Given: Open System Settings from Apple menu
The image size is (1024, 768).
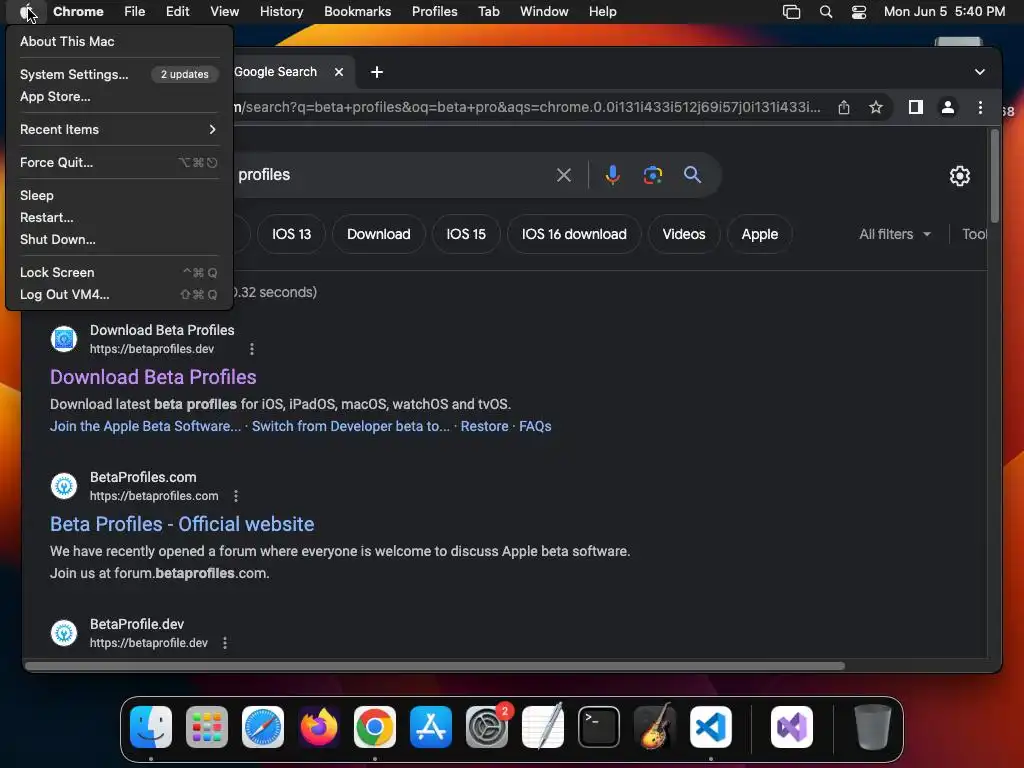Looking at the screenshot, I should (x=118, y=74).
